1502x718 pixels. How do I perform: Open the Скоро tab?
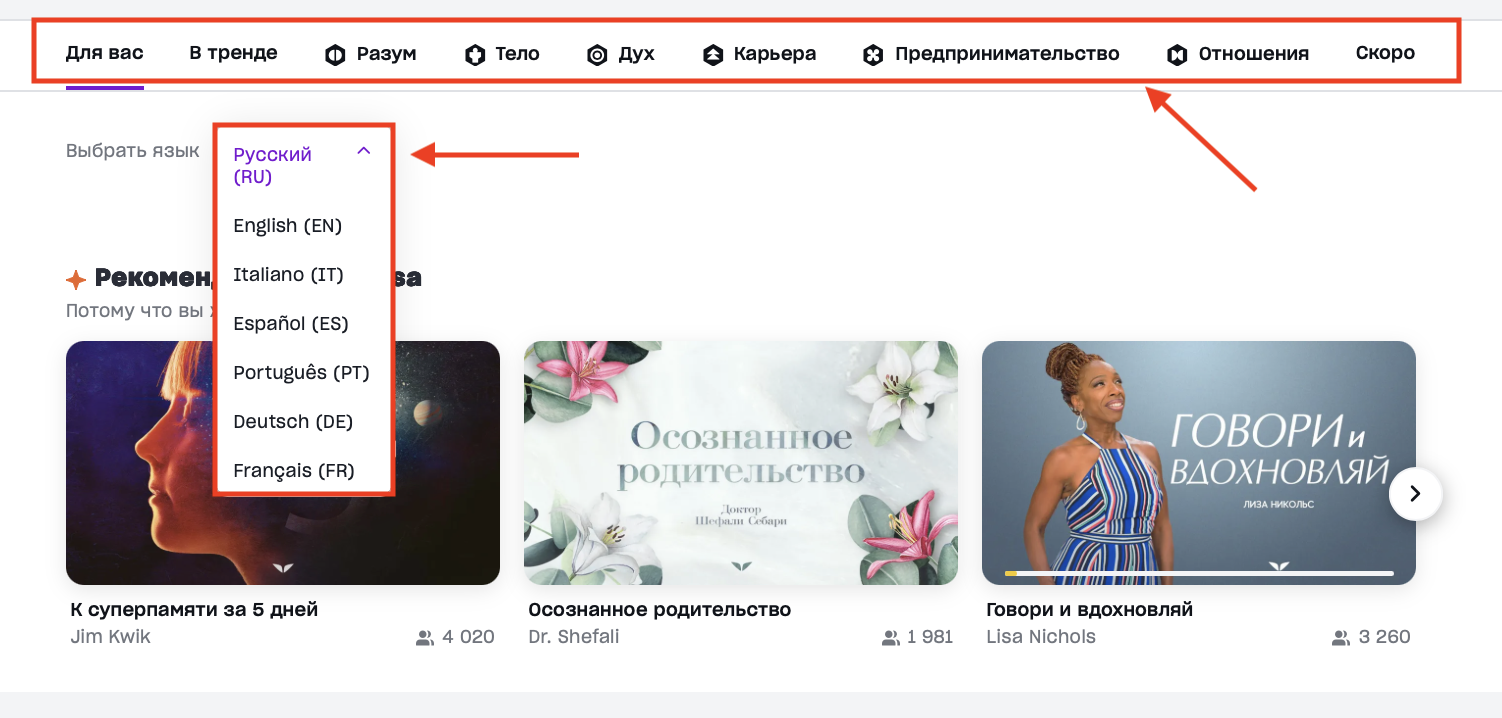point(1385,53)
